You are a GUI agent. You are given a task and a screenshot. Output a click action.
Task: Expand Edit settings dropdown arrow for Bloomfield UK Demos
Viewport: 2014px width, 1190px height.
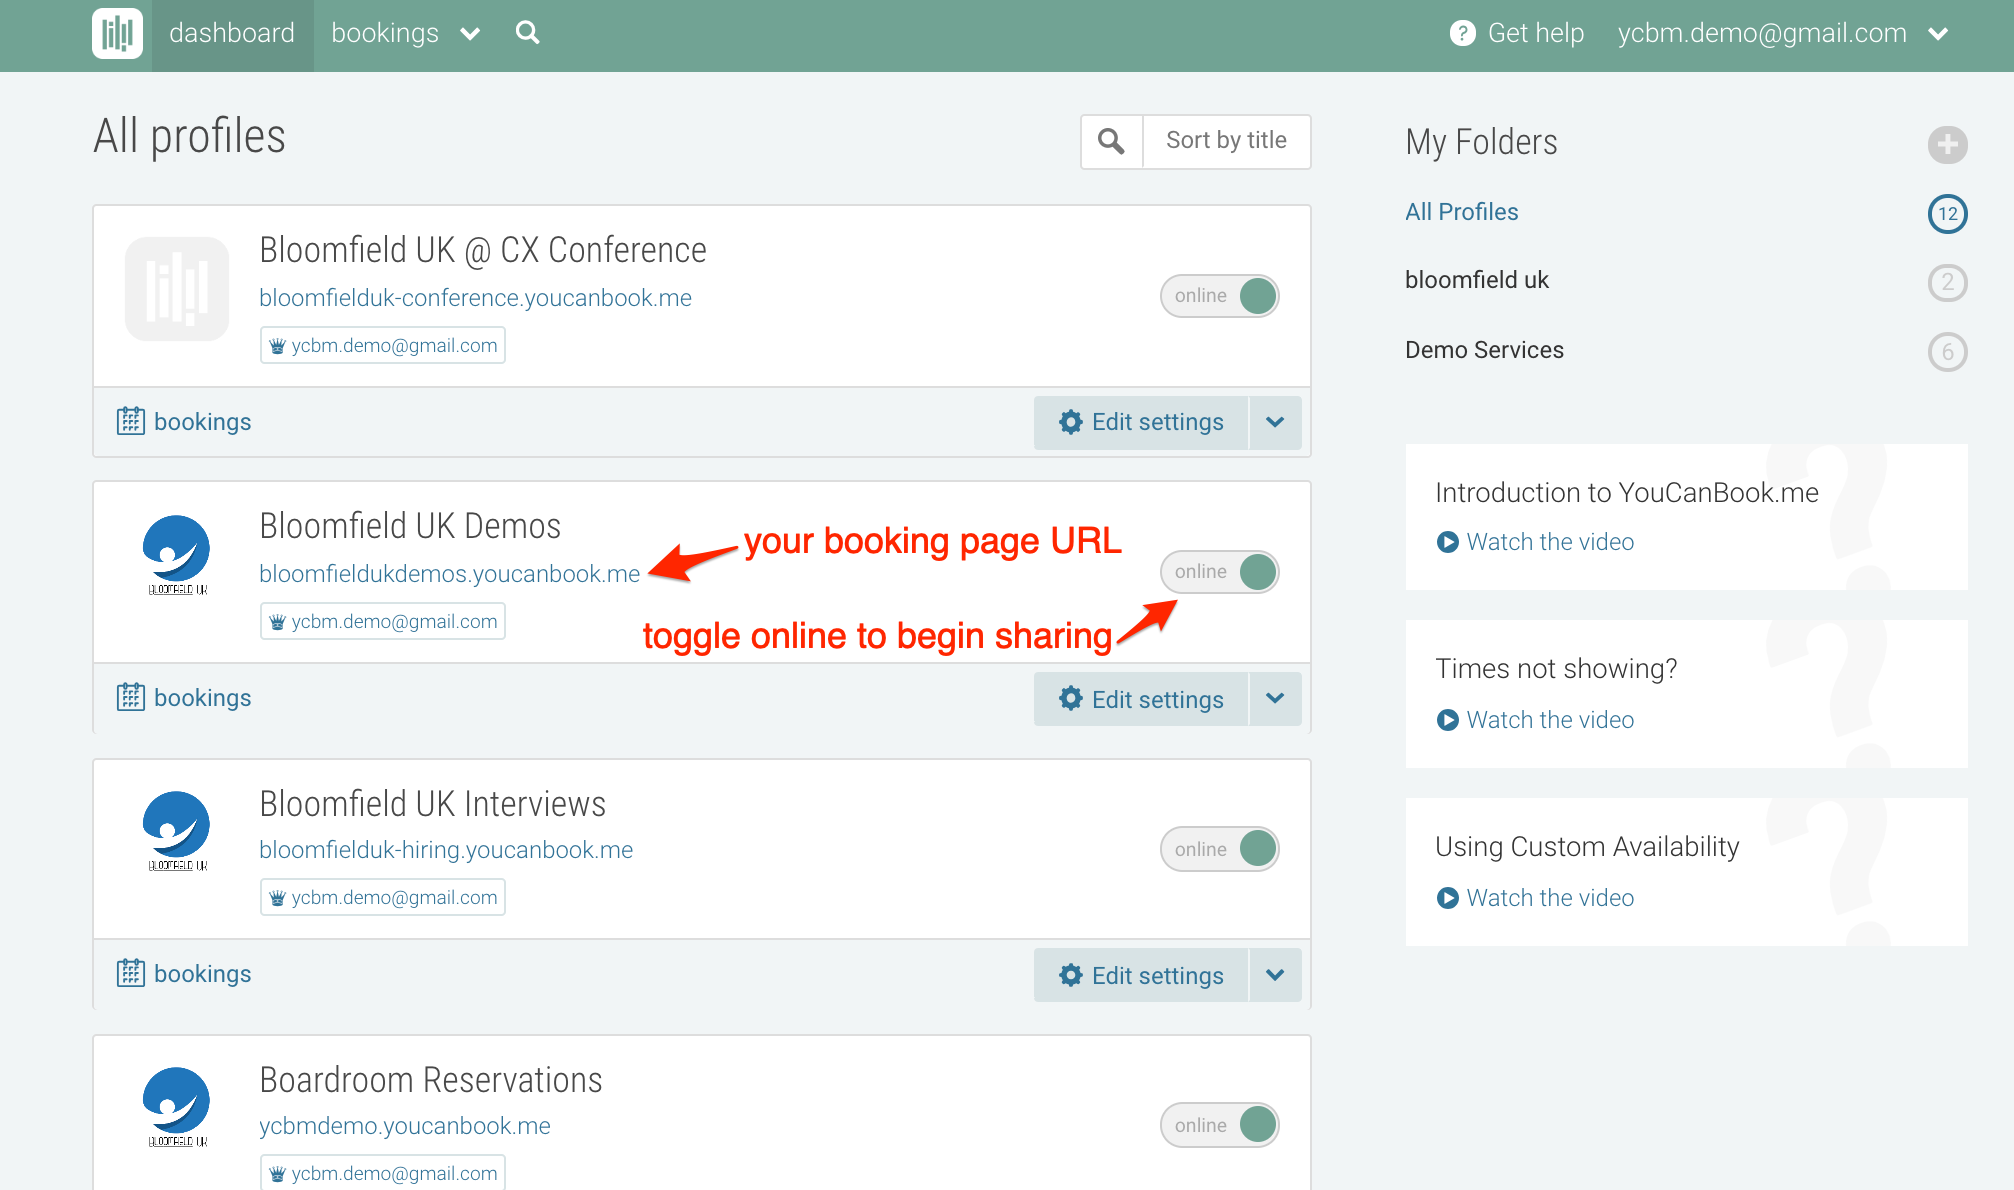(1275, 698)
